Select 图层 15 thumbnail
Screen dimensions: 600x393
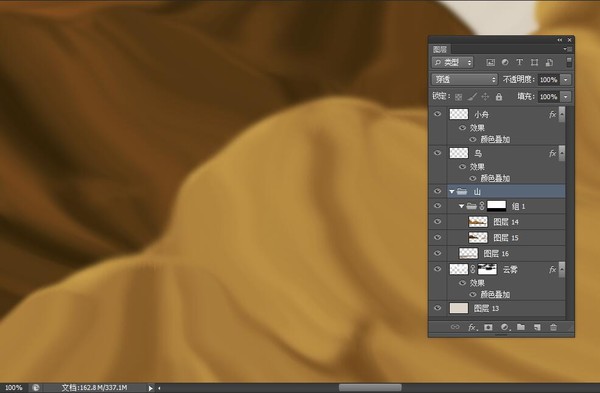pyautogui.click(x=478, y=238)
